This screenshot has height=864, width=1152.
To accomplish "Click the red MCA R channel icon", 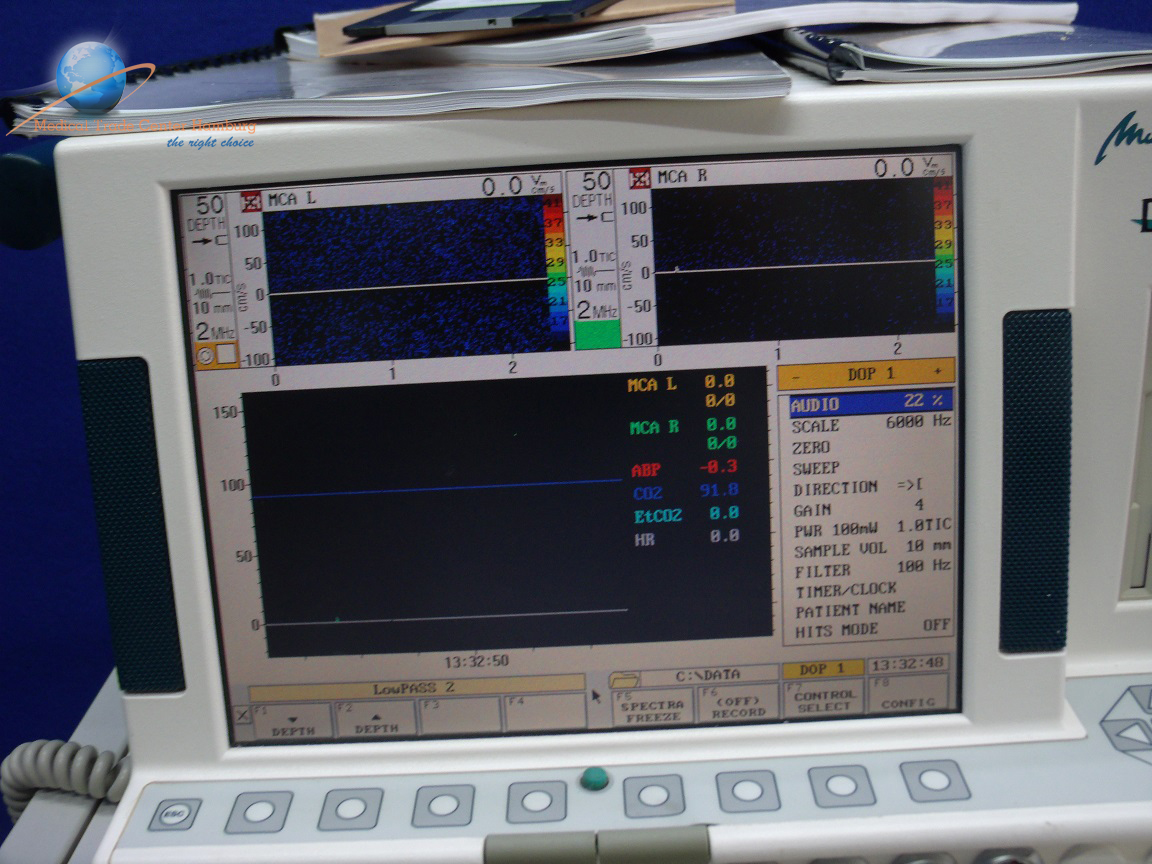I will coord(640,179).
